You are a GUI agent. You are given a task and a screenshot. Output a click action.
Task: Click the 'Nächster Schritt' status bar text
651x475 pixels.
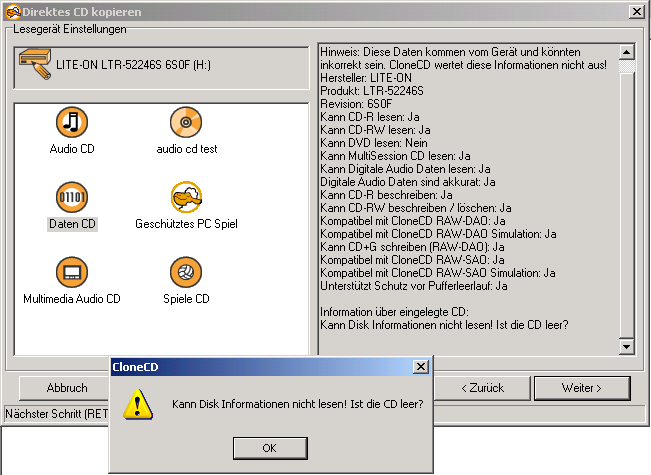pyautogui.click(x=56, y=414)
